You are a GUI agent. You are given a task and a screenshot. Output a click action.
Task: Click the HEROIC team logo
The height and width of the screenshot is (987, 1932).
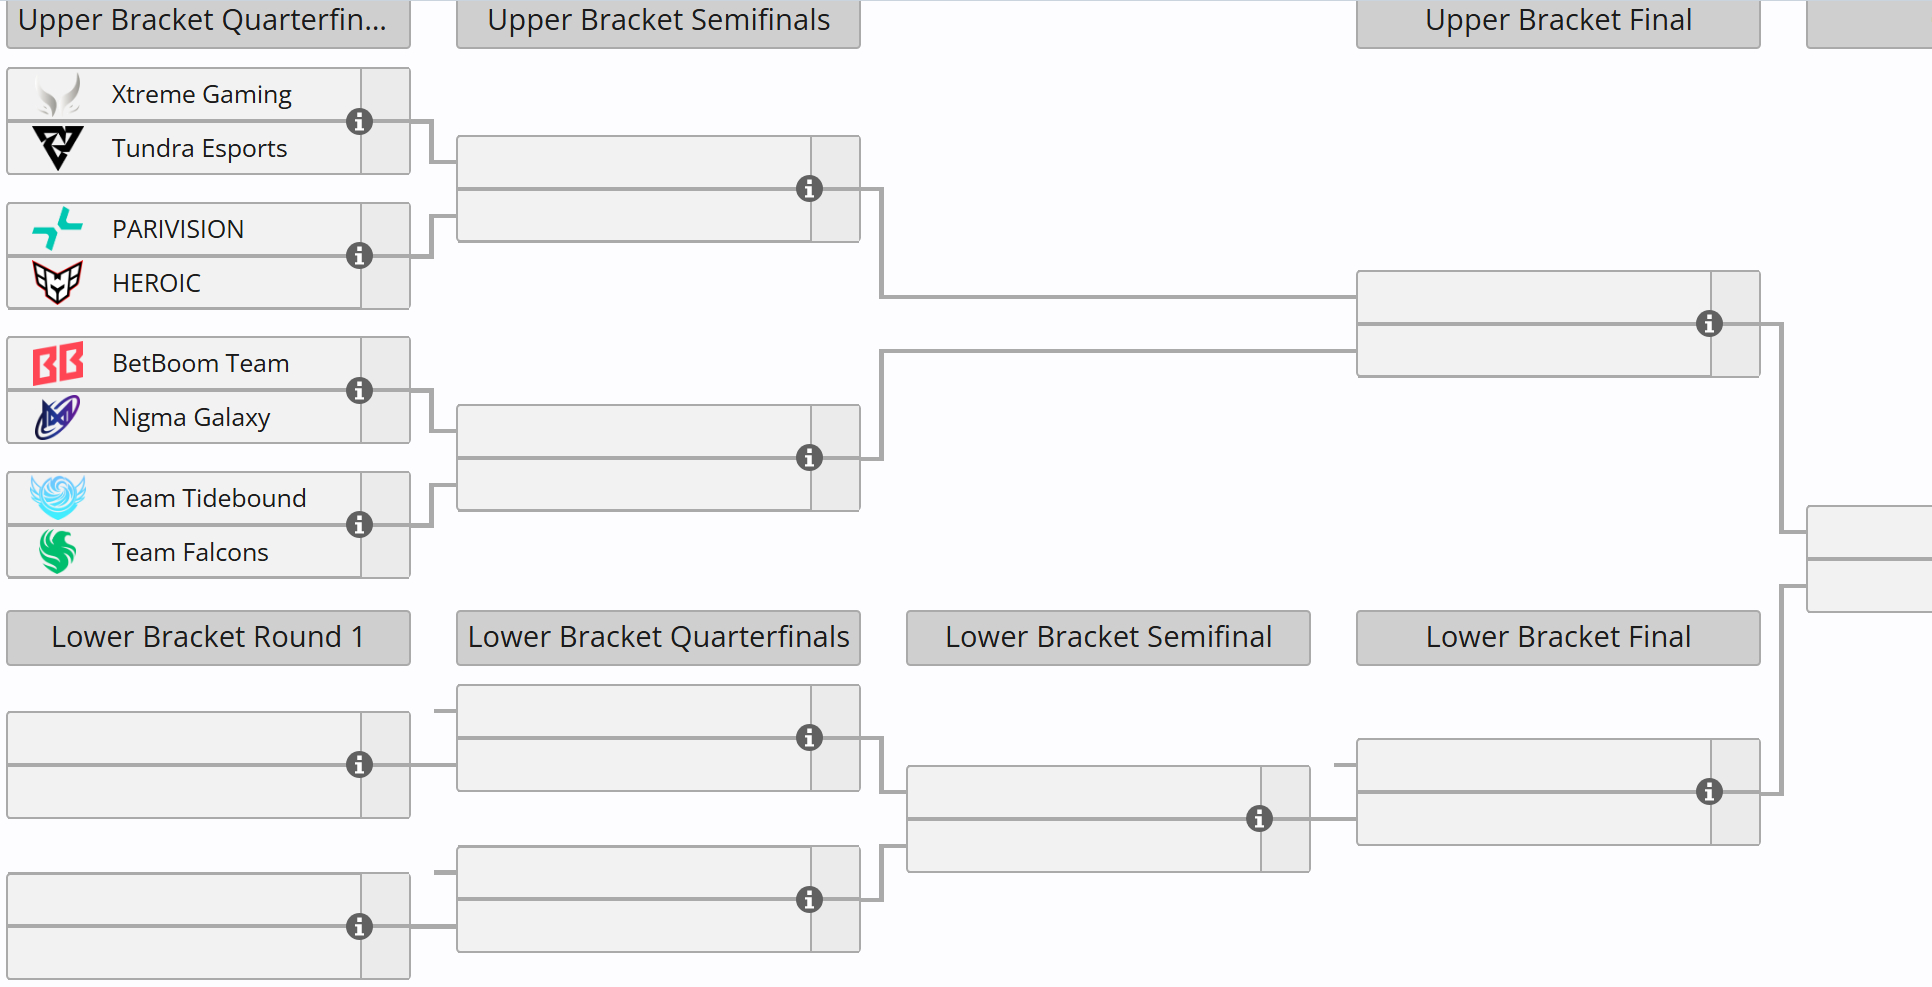[58, 283]
